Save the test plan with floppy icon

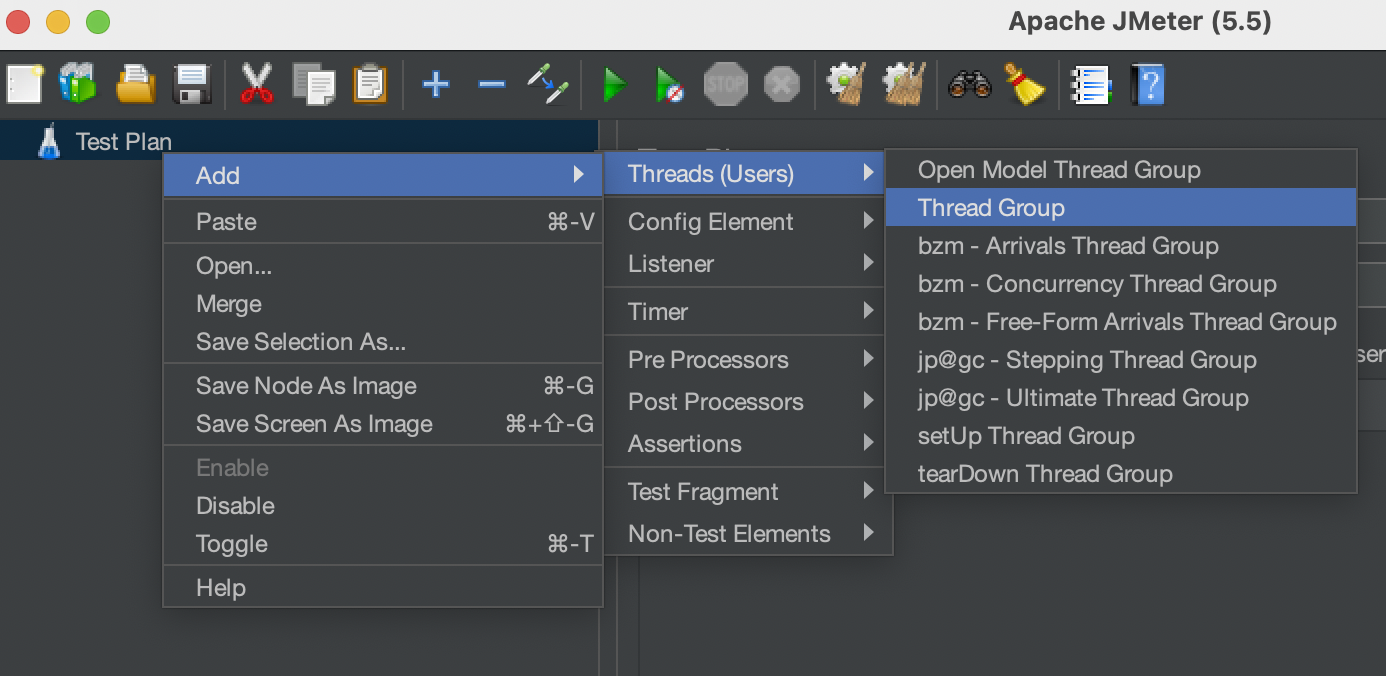pyautogui.click(x=192, y=84)
